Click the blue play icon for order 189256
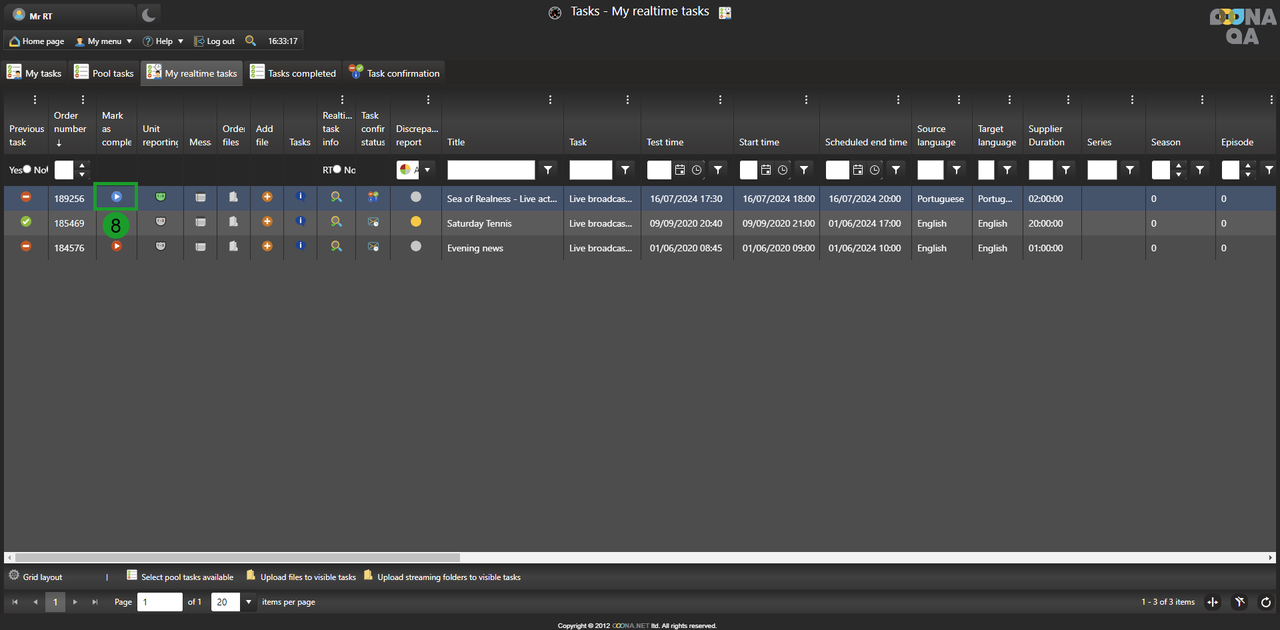This screenshot has width=1280, height=630. click(116, 197)
